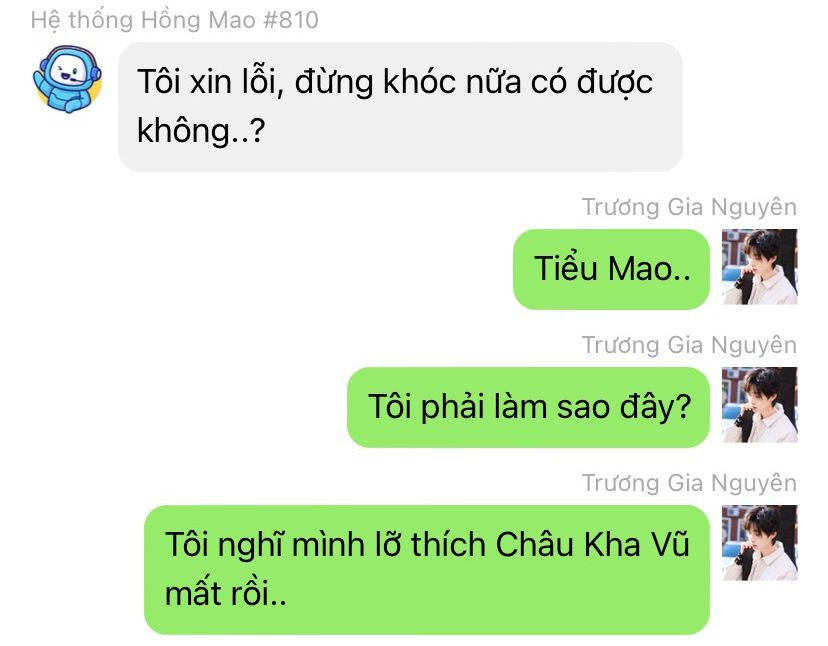The image size is (828, 646).
Task: Click the word 'thích' in the last message
Action: (448, 544)
